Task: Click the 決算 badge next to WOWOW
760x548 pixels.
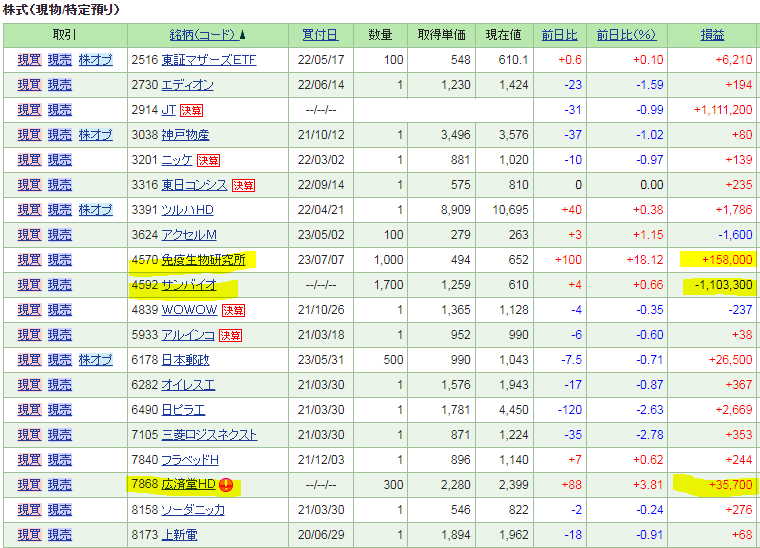Action: (233, 311)
